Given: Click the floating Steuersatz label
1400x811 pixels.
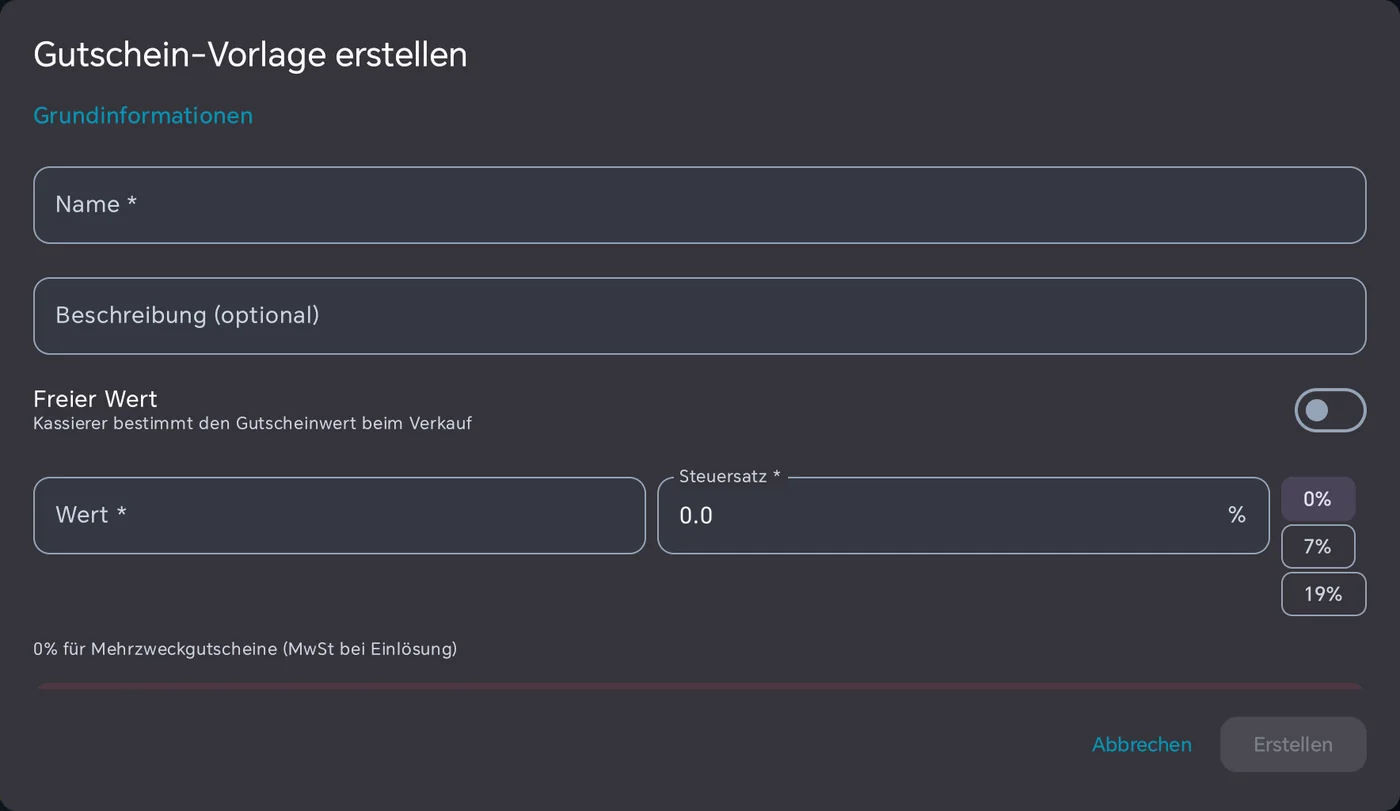Looking at the screenshot, I should tap(729, 477).
